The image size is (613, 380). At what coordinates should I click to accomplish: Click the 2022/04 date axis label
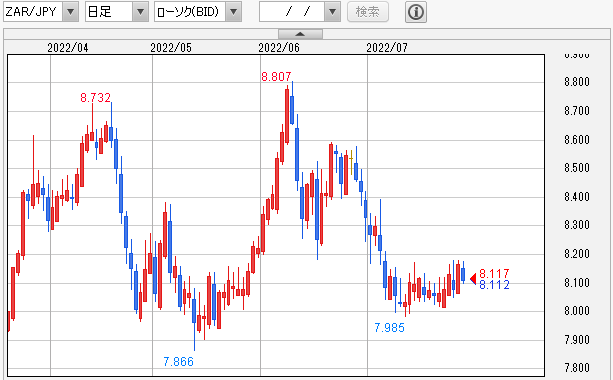click(x=68, y=48)
